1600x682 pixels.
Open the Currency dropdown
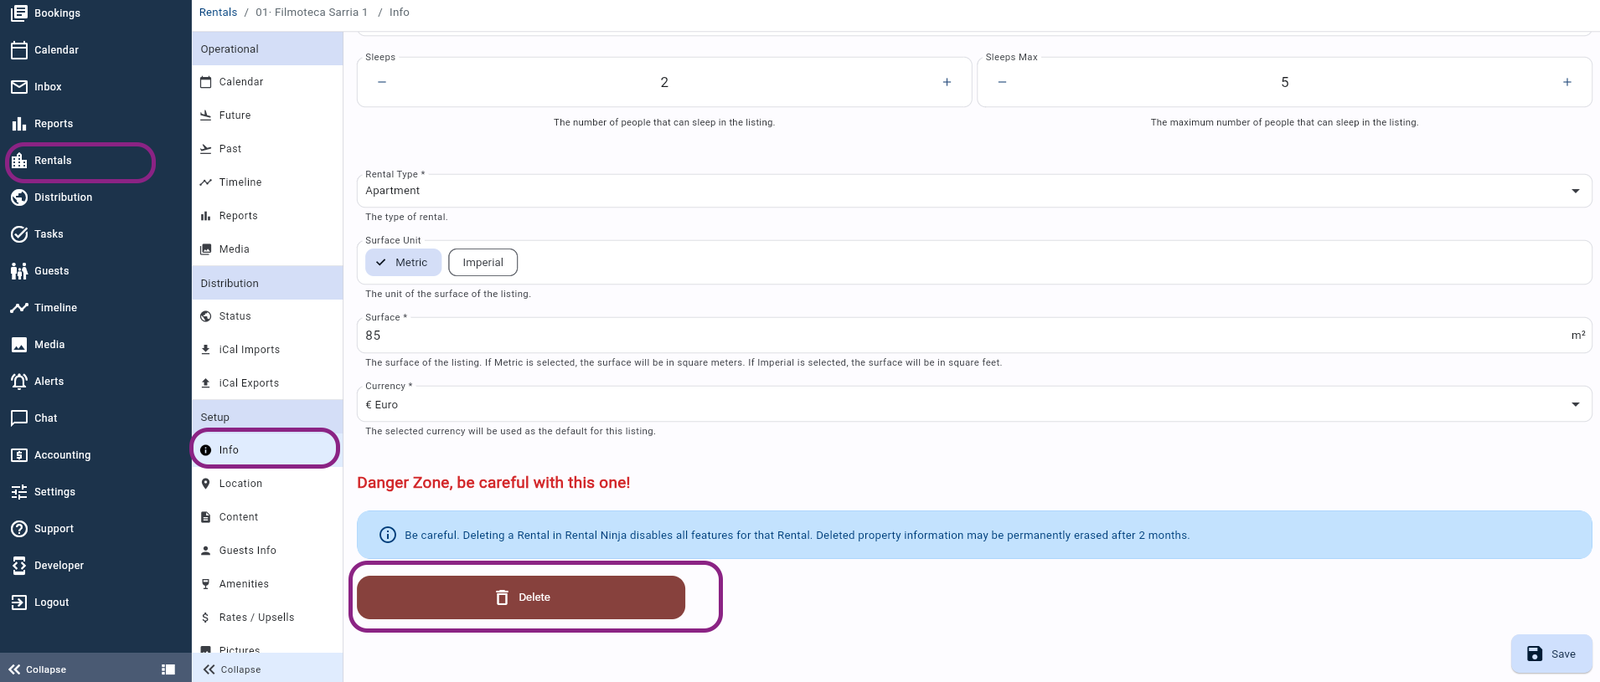(972, 404)
